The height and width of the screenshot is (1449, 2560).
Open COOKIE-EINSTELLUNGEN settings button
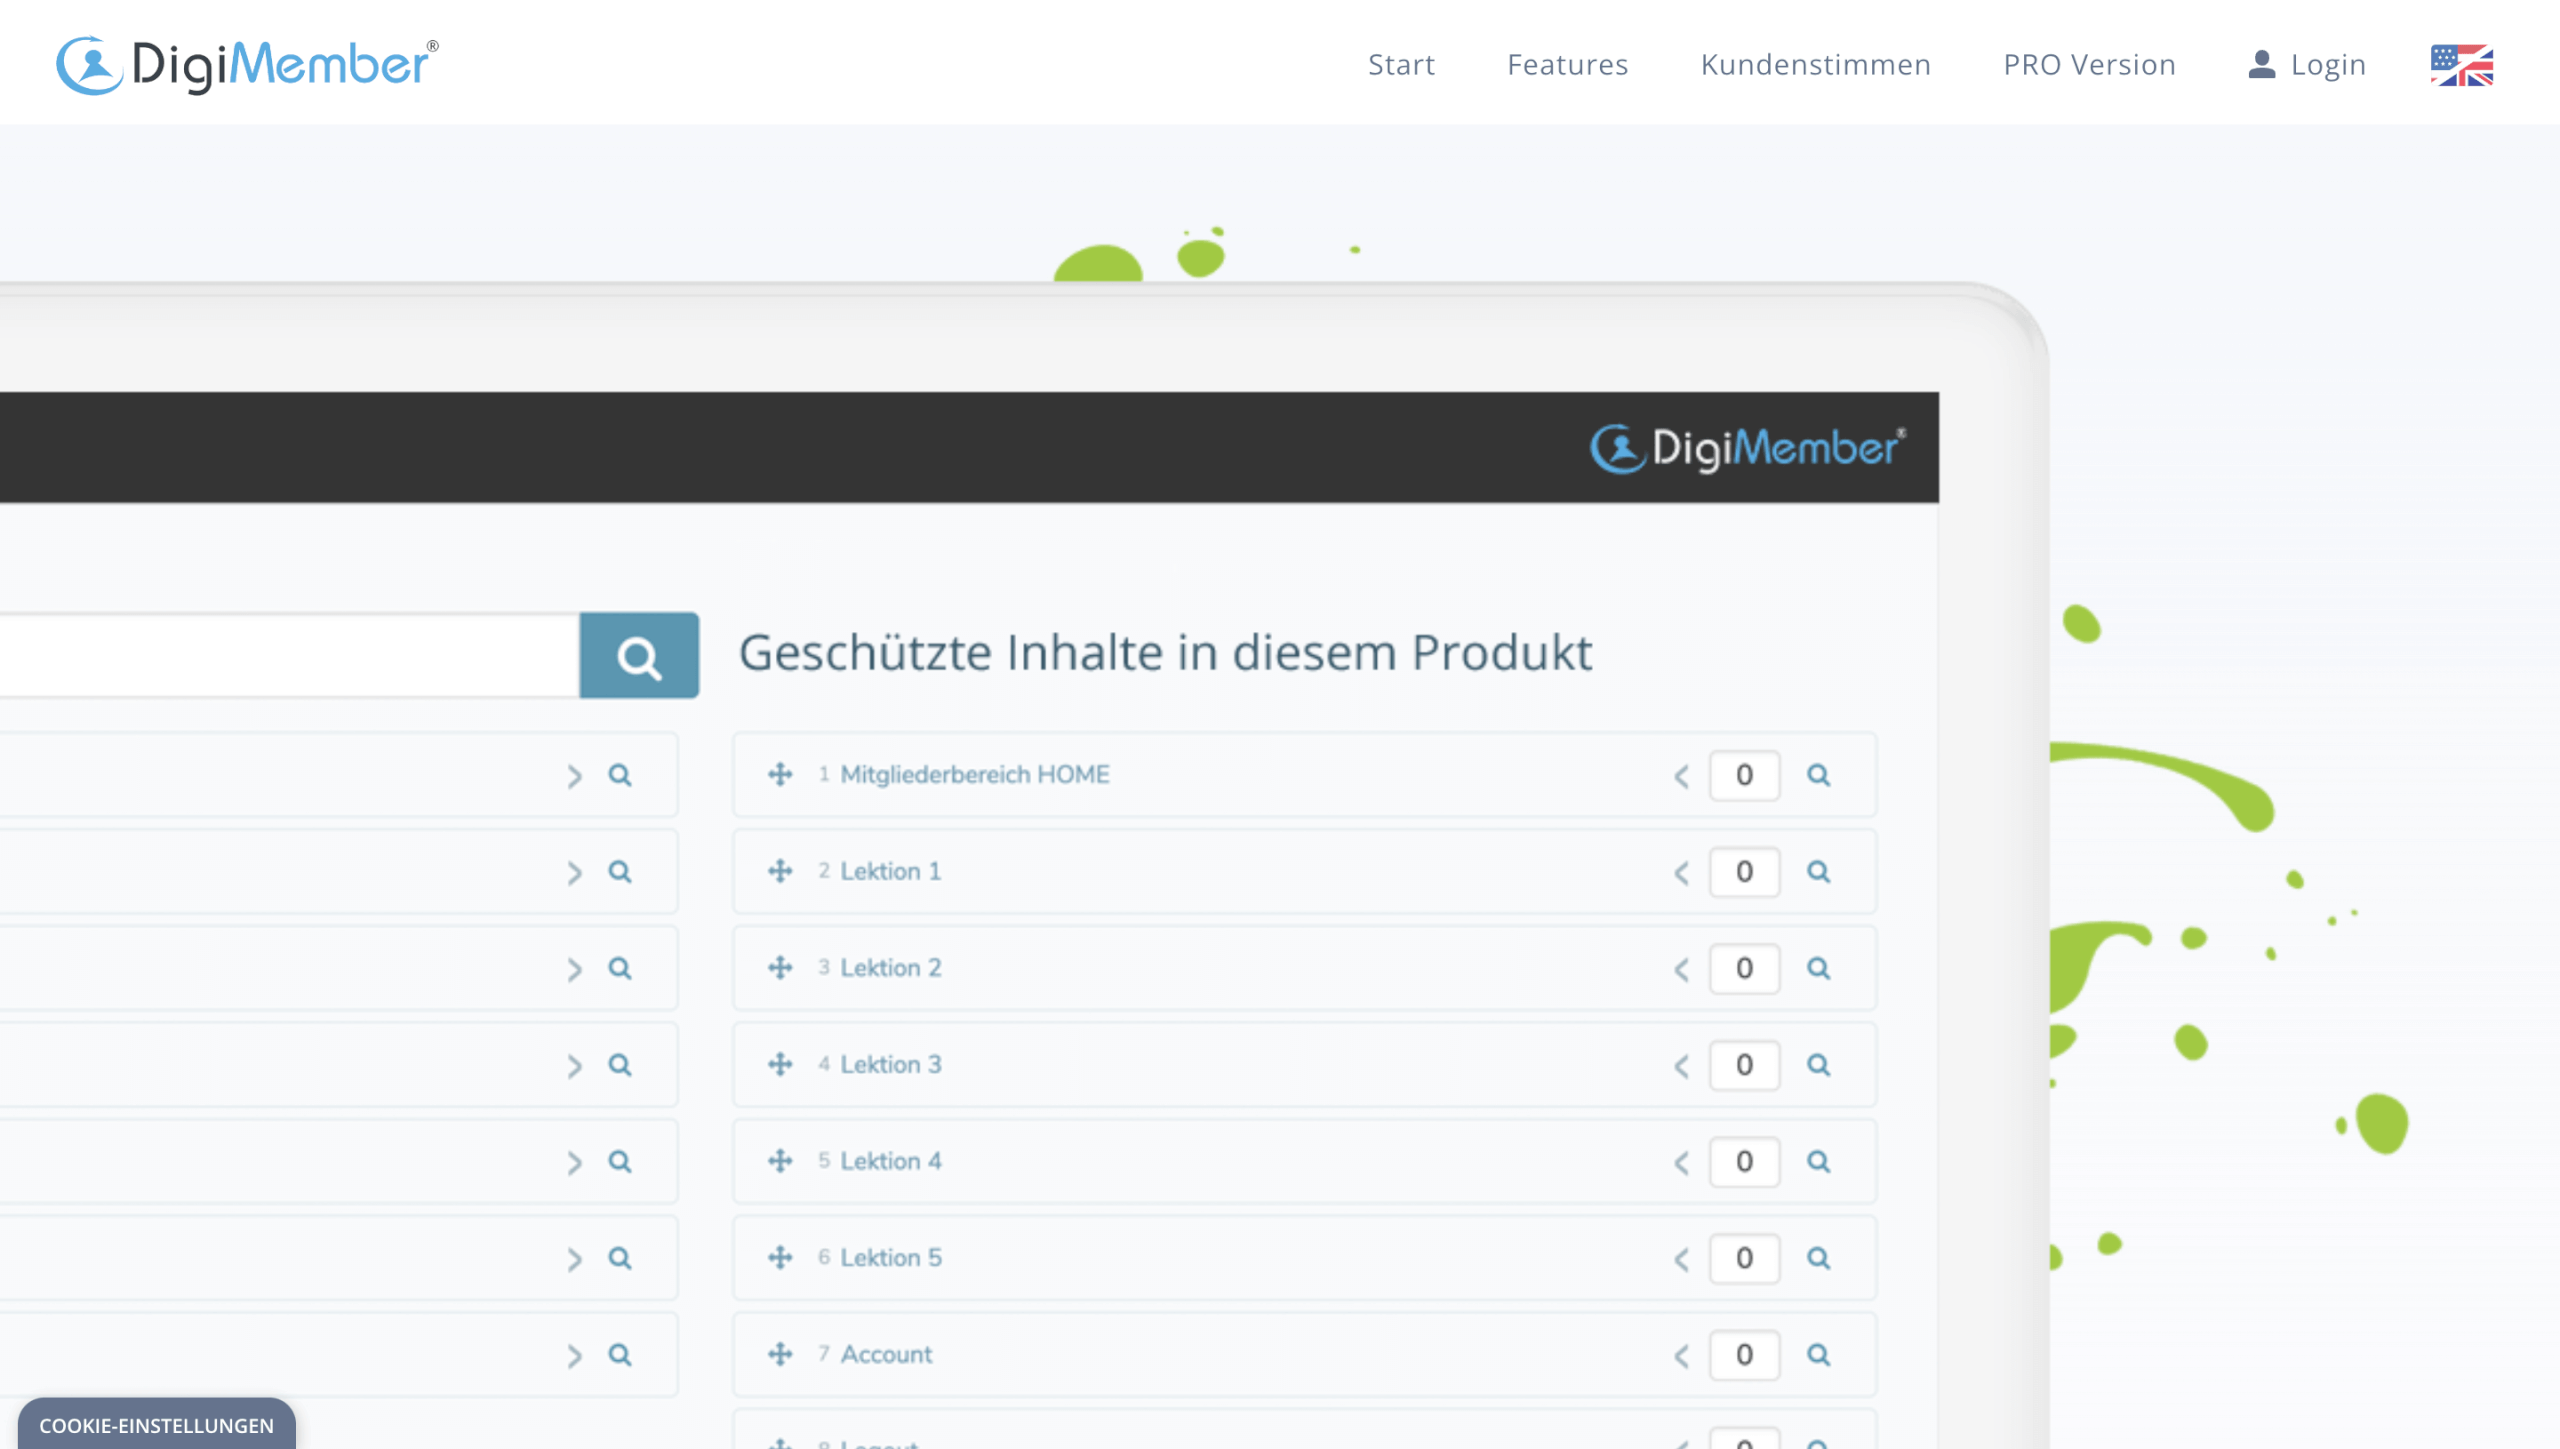[x=156, y=1424]
